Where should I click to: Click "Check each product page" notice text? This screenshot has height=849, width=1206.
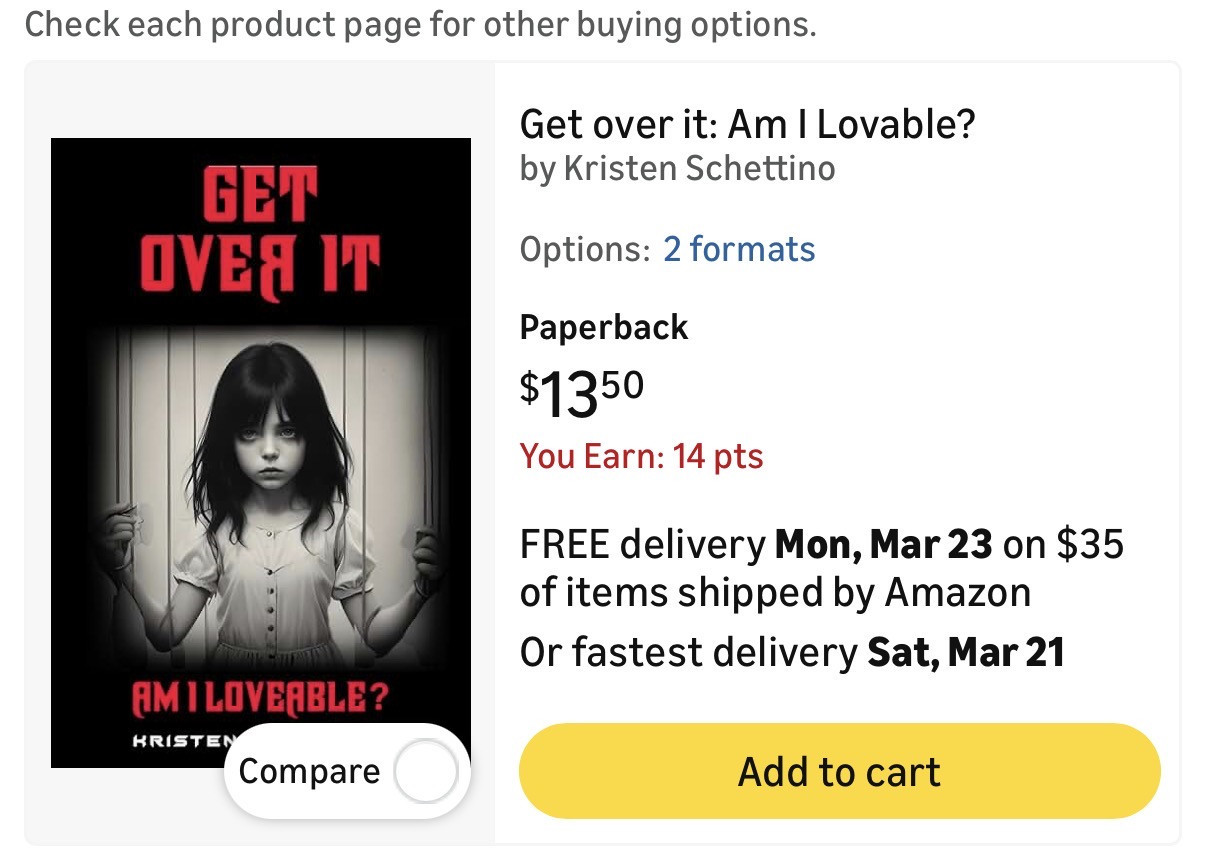point(420,24)
